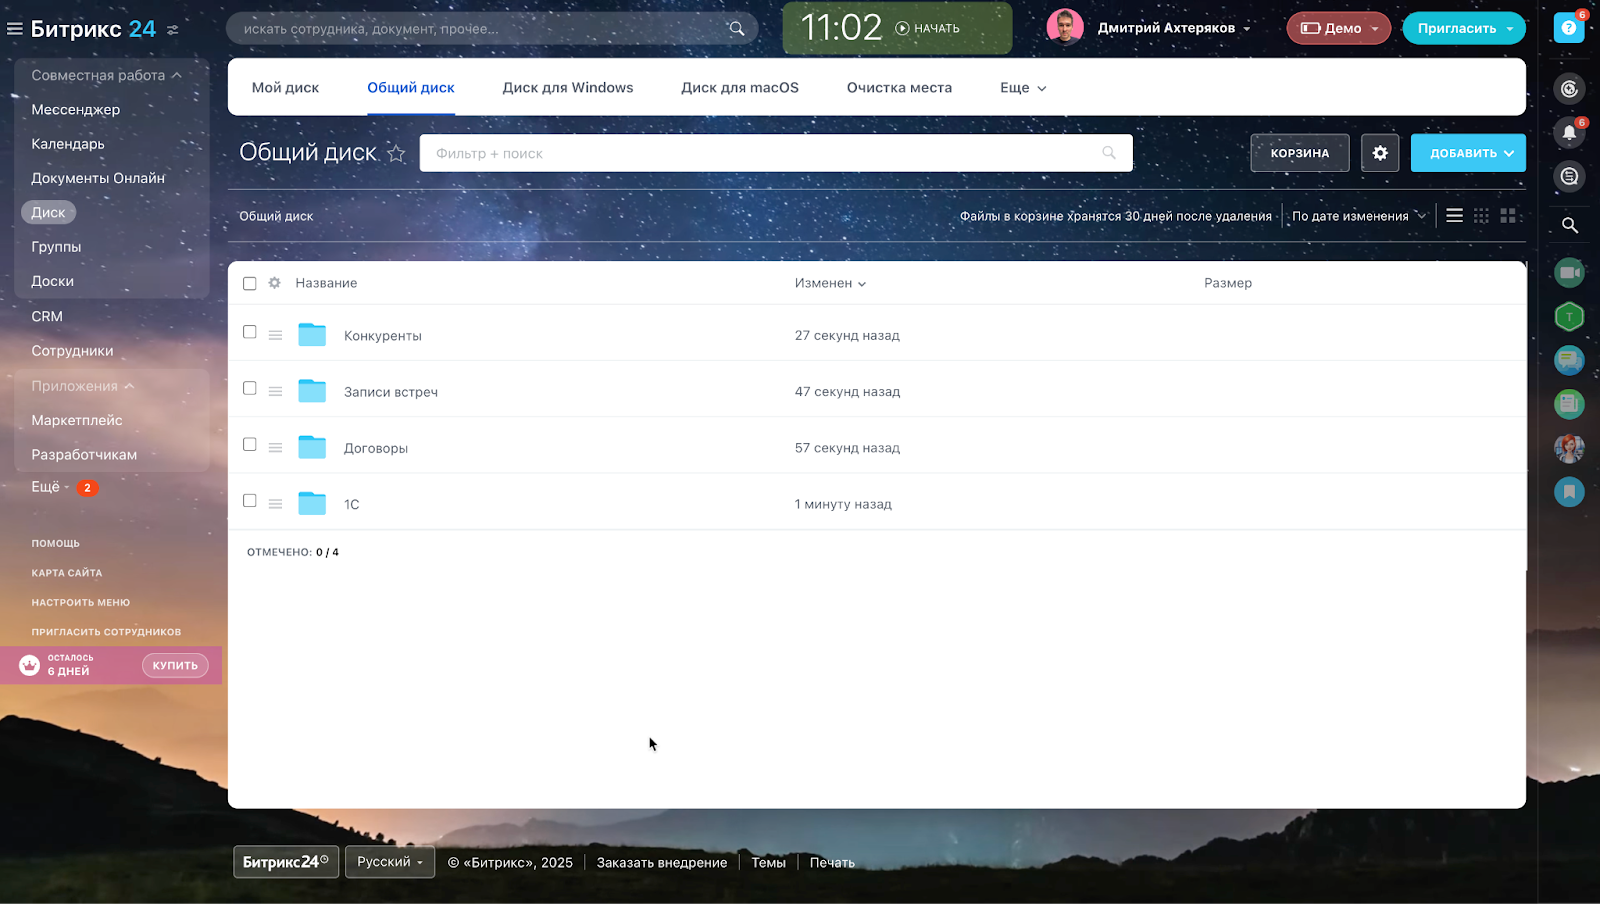Open the Русский language selector in the footer
Image resolution: width=1600 pixels, height=904 pixels.
tap(390, 862)
